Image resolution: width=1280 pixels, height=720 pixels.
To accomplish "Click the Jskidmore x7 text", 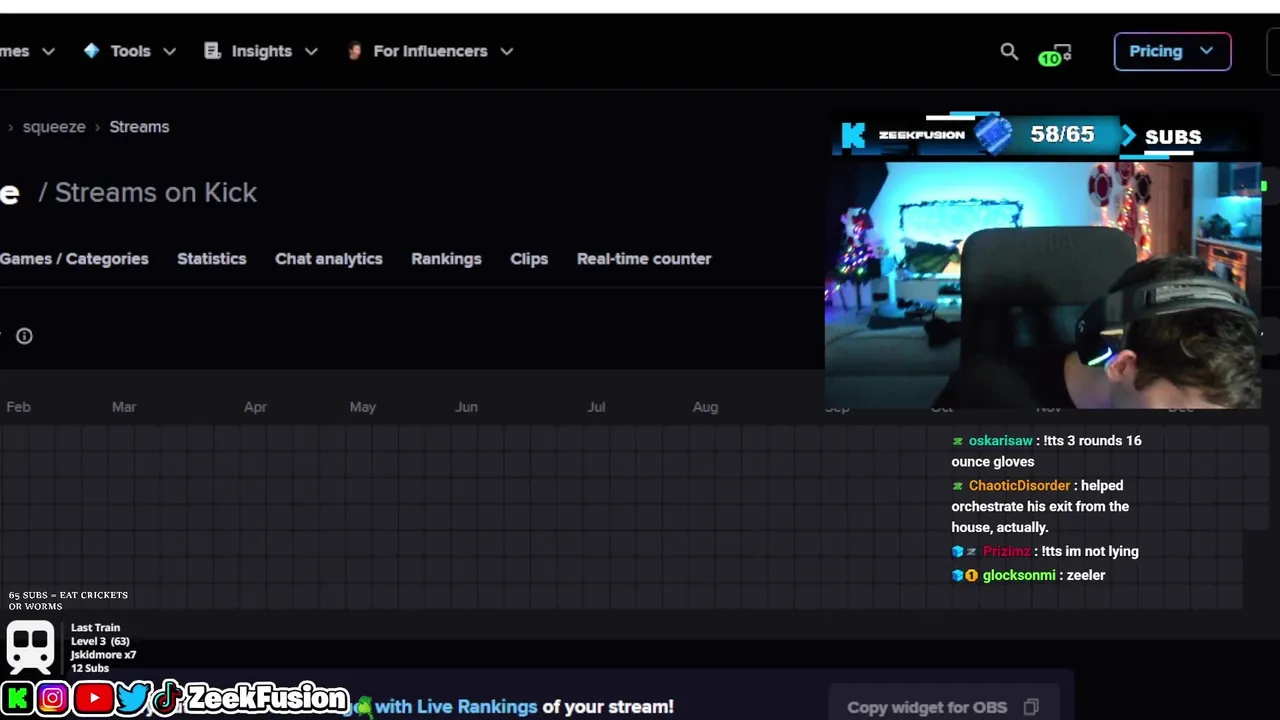I will 103,655.
